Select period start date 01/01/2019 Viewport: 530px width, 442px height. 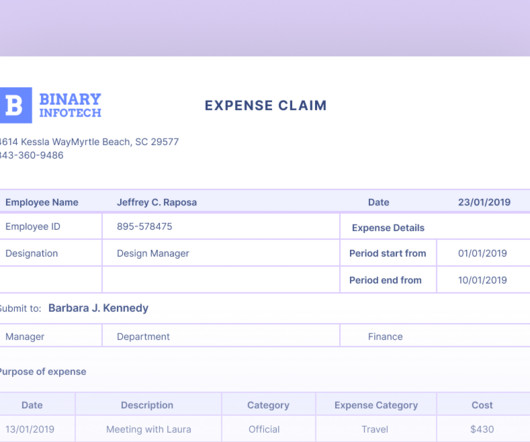pos(482,253)
